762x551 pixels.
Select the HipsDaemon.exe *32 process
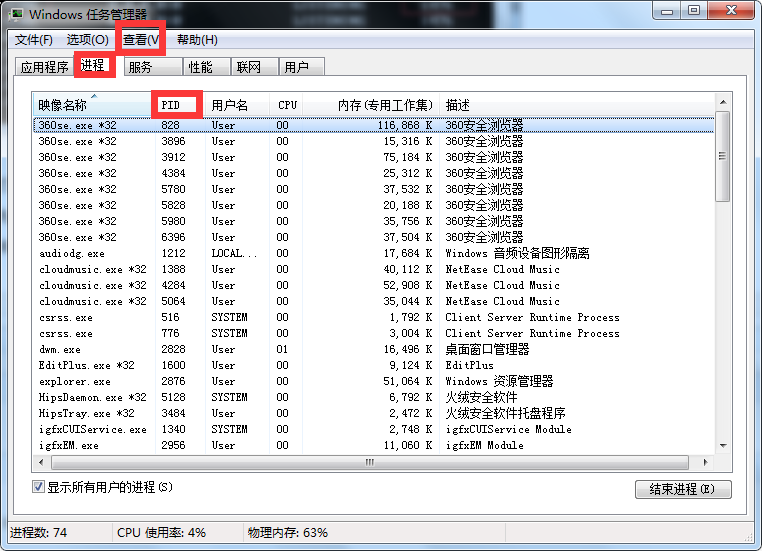coord(374,397)
